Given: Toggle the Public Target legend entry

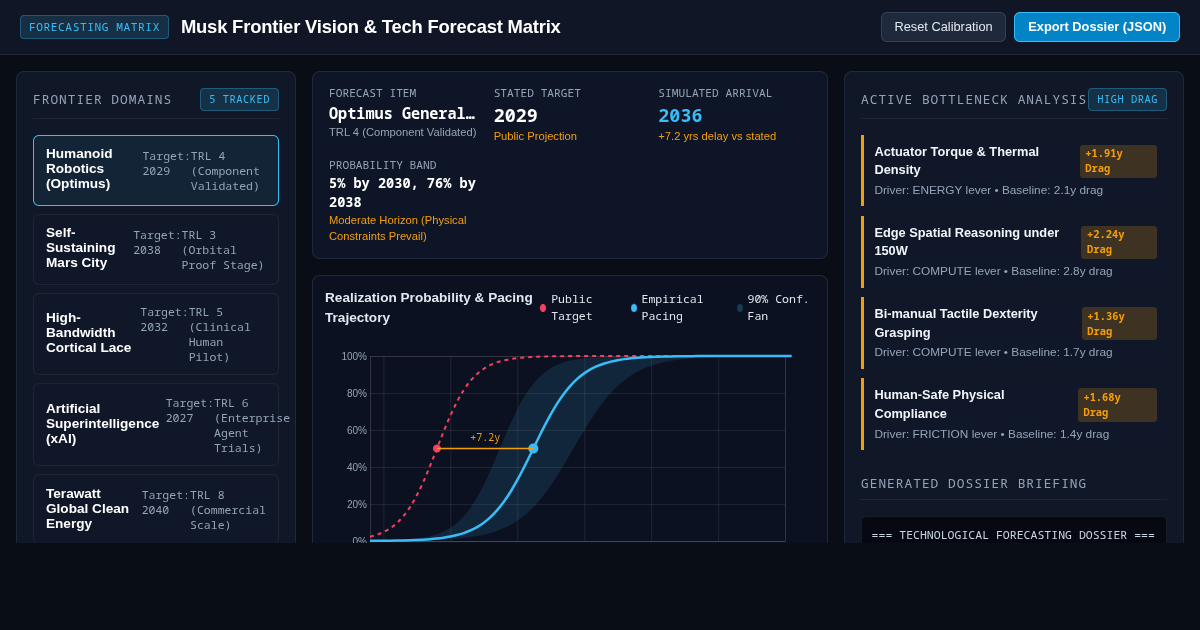Looking at the screenshot, I should tap(575, 308).
